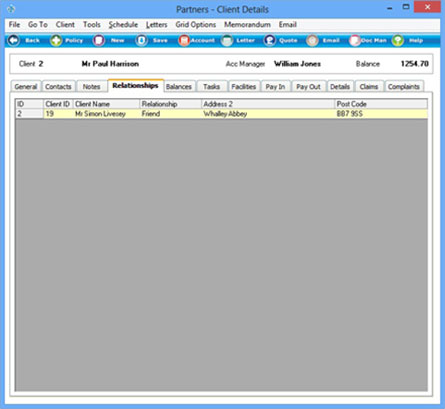This screenshot has width=445, height=409.
Task: Open the Doc Man toolbar icon
Action: tap(355, 41)
